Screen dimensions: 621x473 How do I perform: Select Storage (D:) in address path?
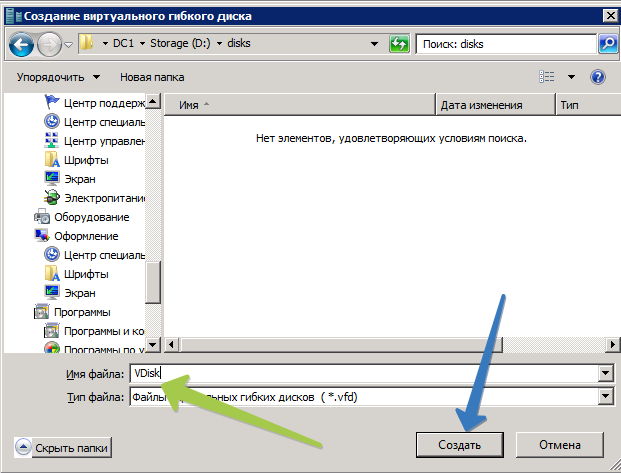tap(180, 43)
